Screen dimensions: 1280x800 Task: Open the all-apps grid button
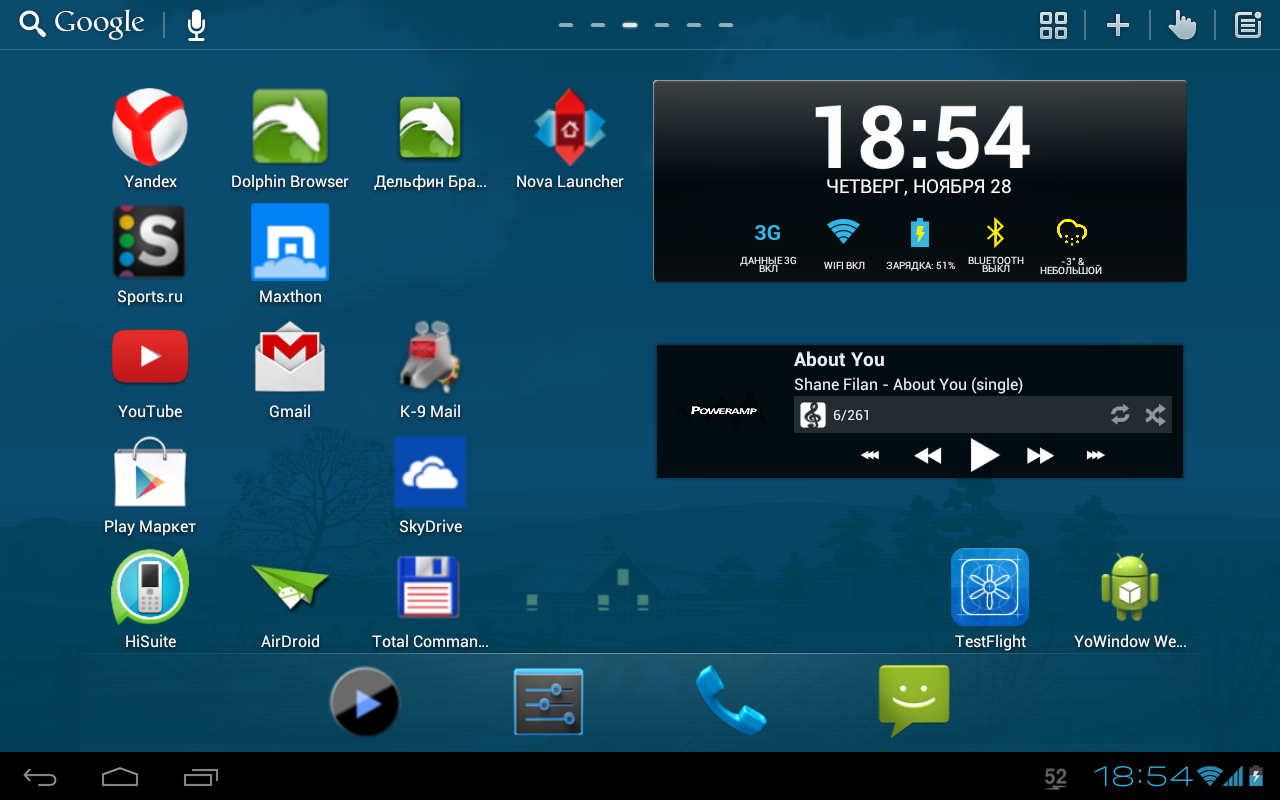[1053, 25]
